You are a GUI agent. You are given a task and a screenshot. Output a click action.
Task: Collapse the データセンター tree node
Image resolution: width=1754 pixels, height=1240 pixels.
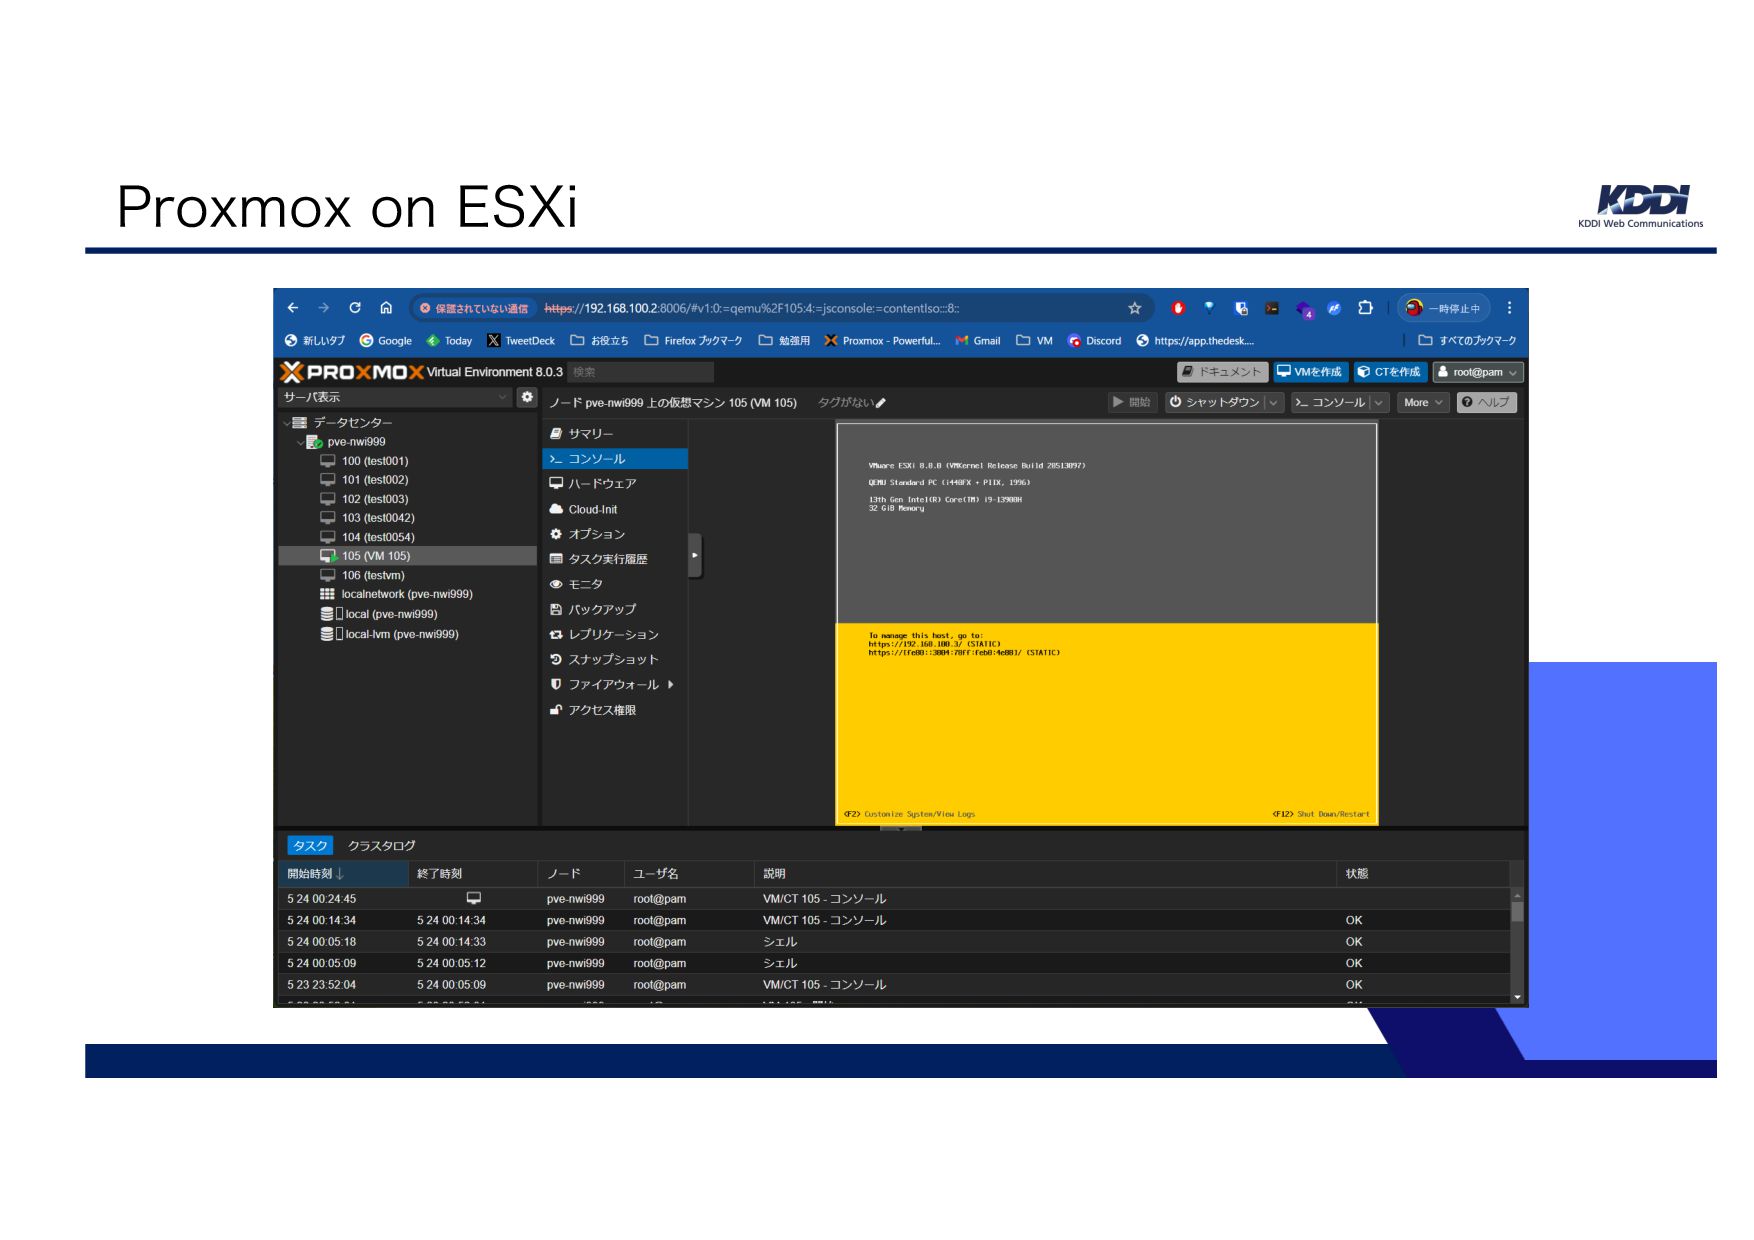(x=287, y=423)
